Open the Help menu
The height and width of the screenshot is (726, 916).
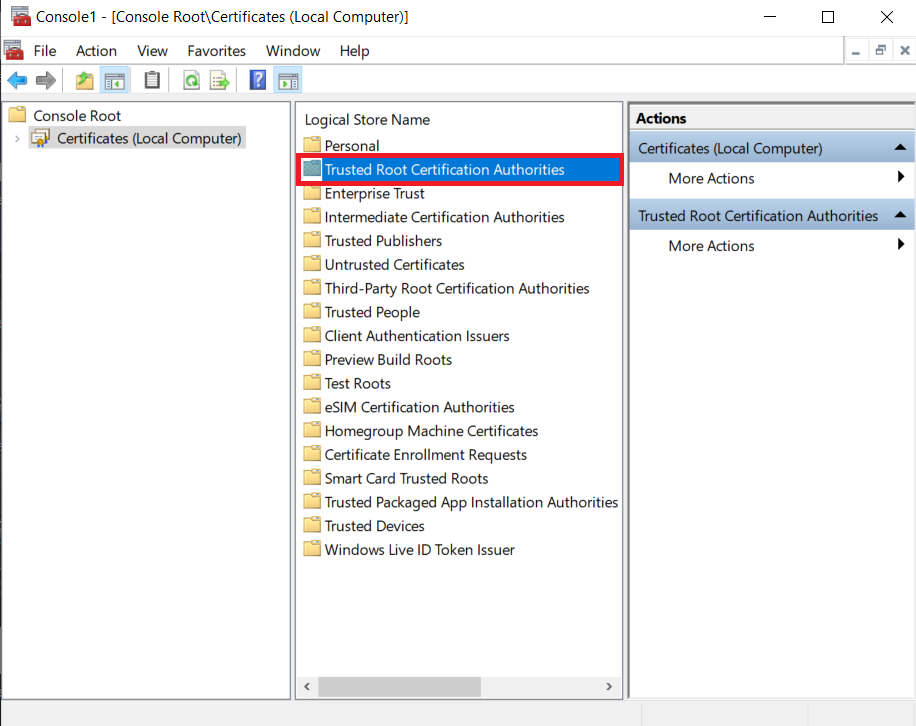[x=355, y=51]
